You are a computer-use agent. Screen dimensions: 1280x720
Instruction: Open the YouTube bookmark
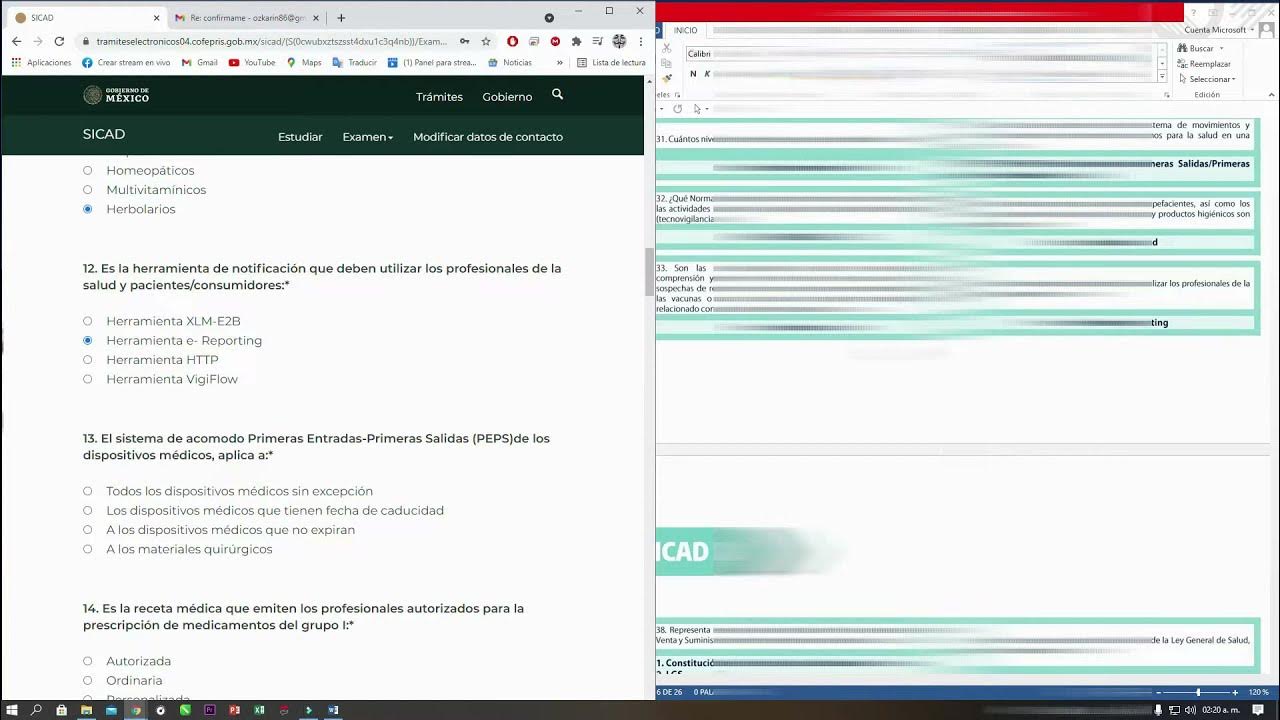[x=252, y=62]
